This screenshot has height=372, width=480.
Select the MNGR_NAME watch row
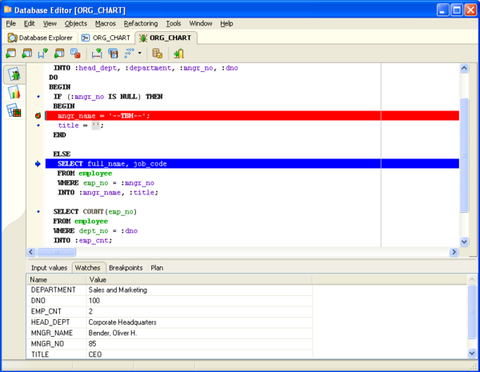coord(169,333)
